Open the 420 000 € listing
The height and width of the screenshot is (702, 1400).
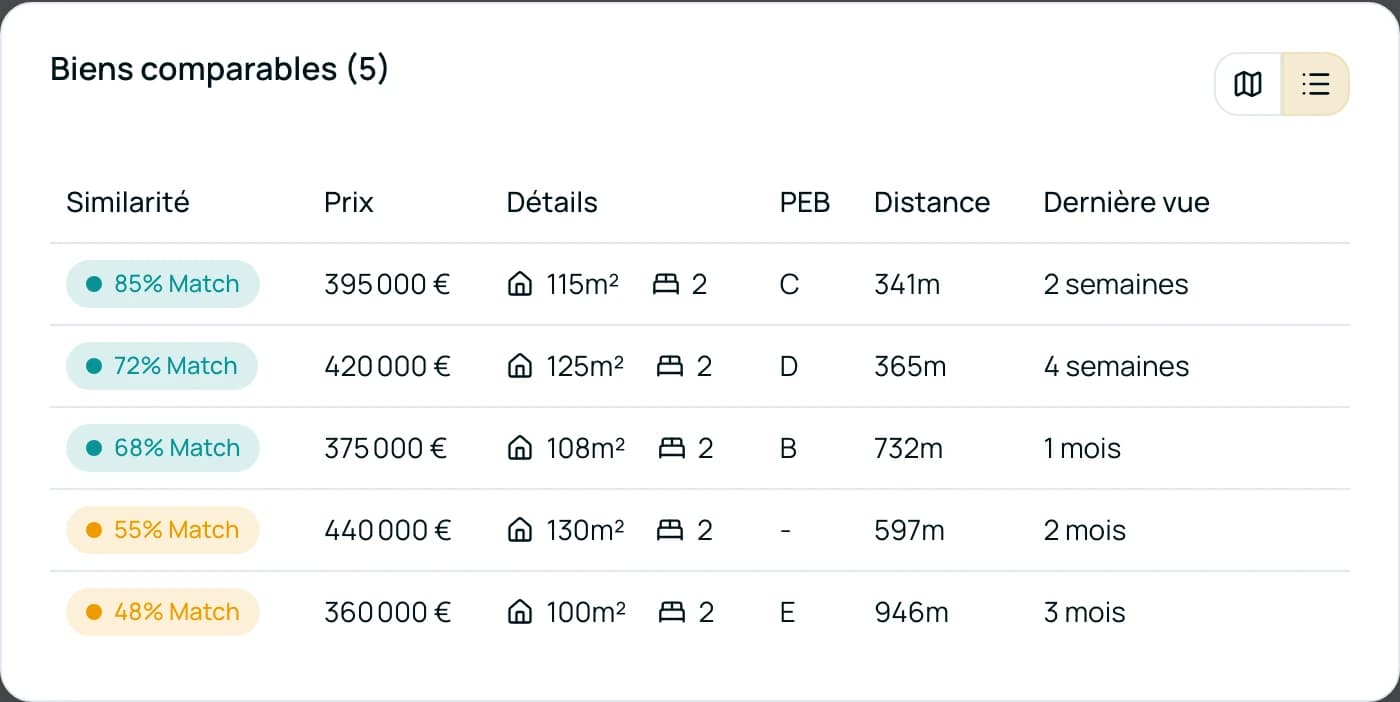pyautogui.click(x=386, y=366)
